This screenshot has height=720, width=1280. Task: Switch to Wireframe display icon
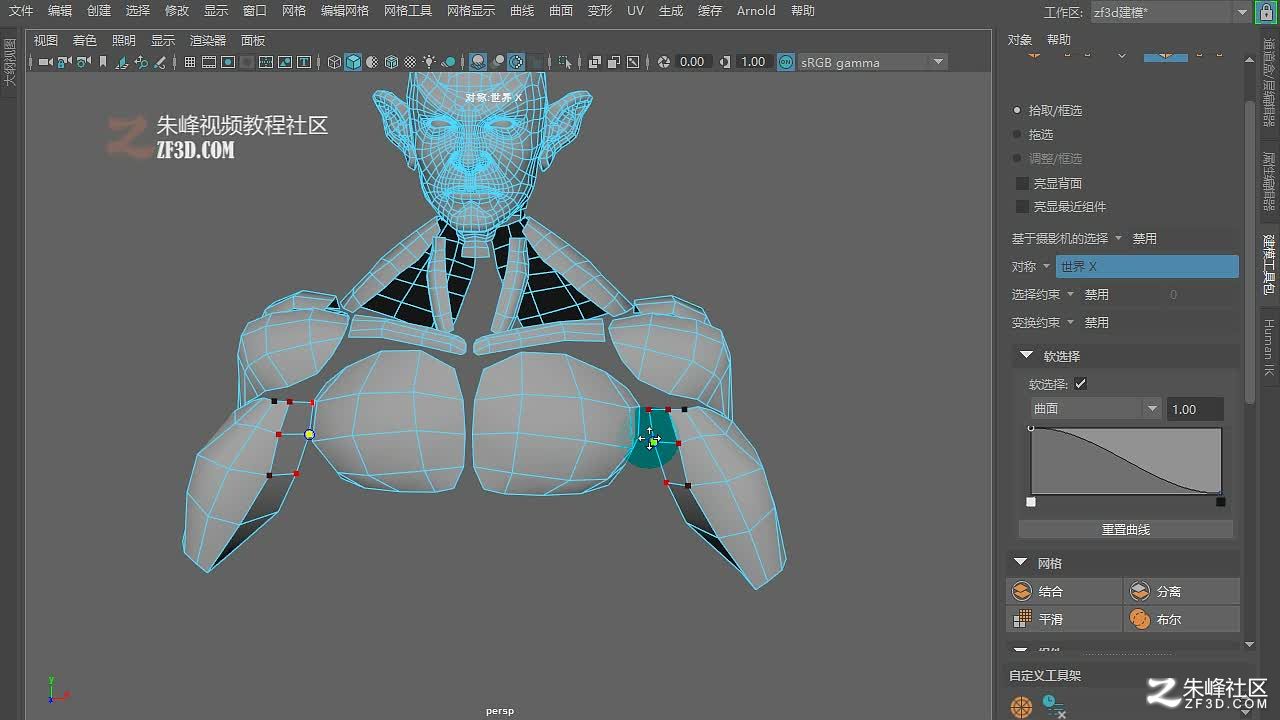click(x=334, y=62)
